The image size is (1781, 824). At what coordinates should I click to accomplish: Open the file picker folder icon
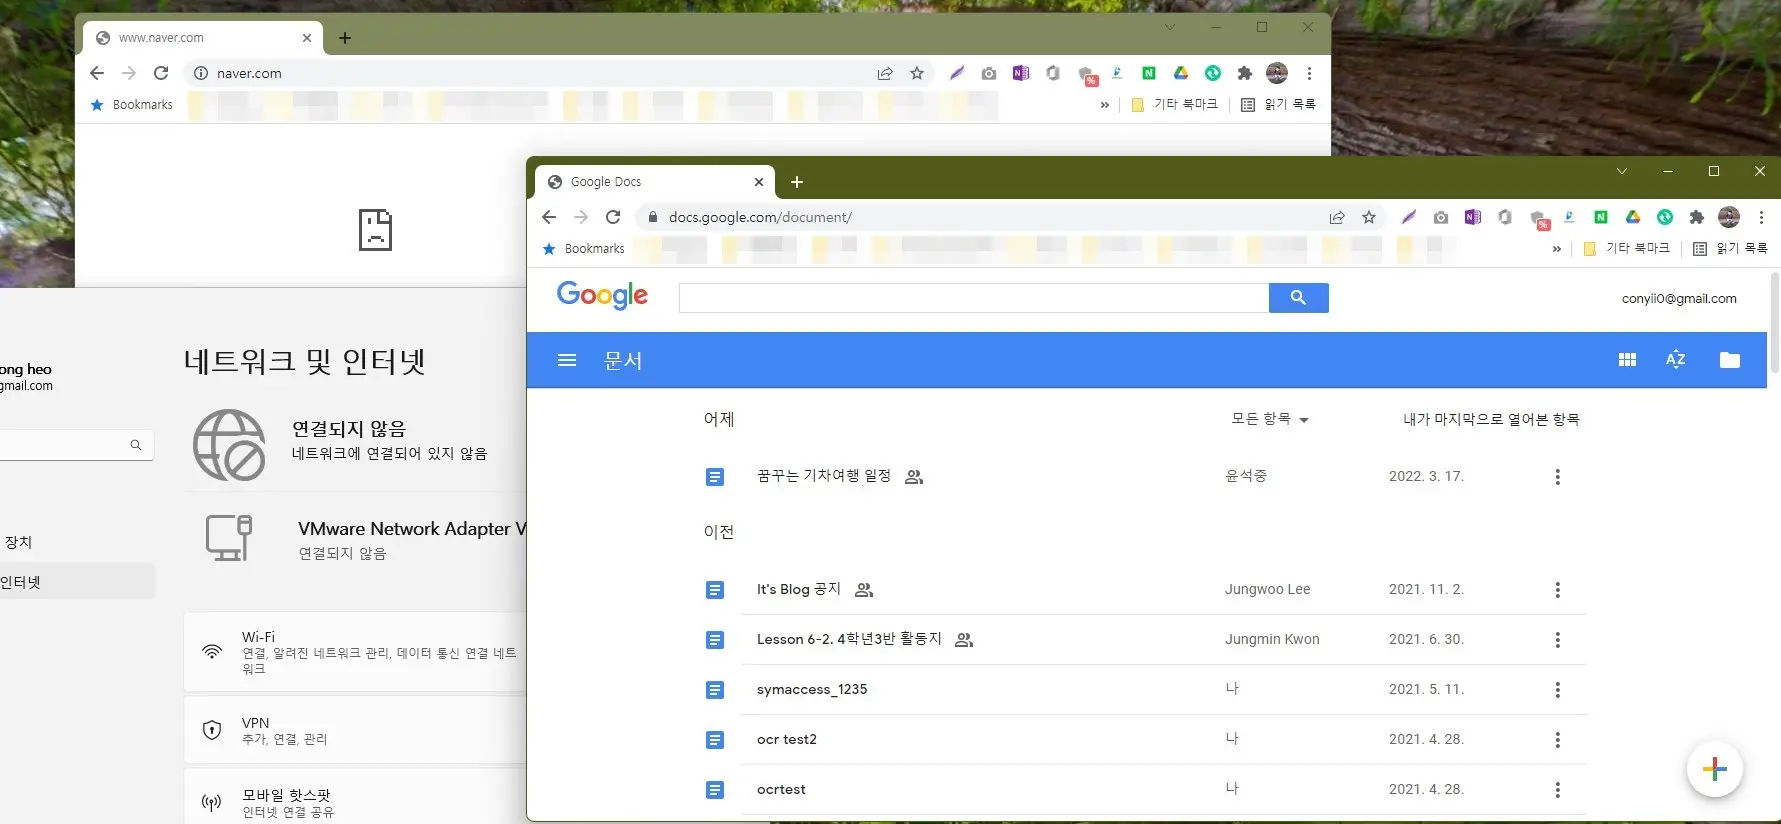coord(1730,360)
